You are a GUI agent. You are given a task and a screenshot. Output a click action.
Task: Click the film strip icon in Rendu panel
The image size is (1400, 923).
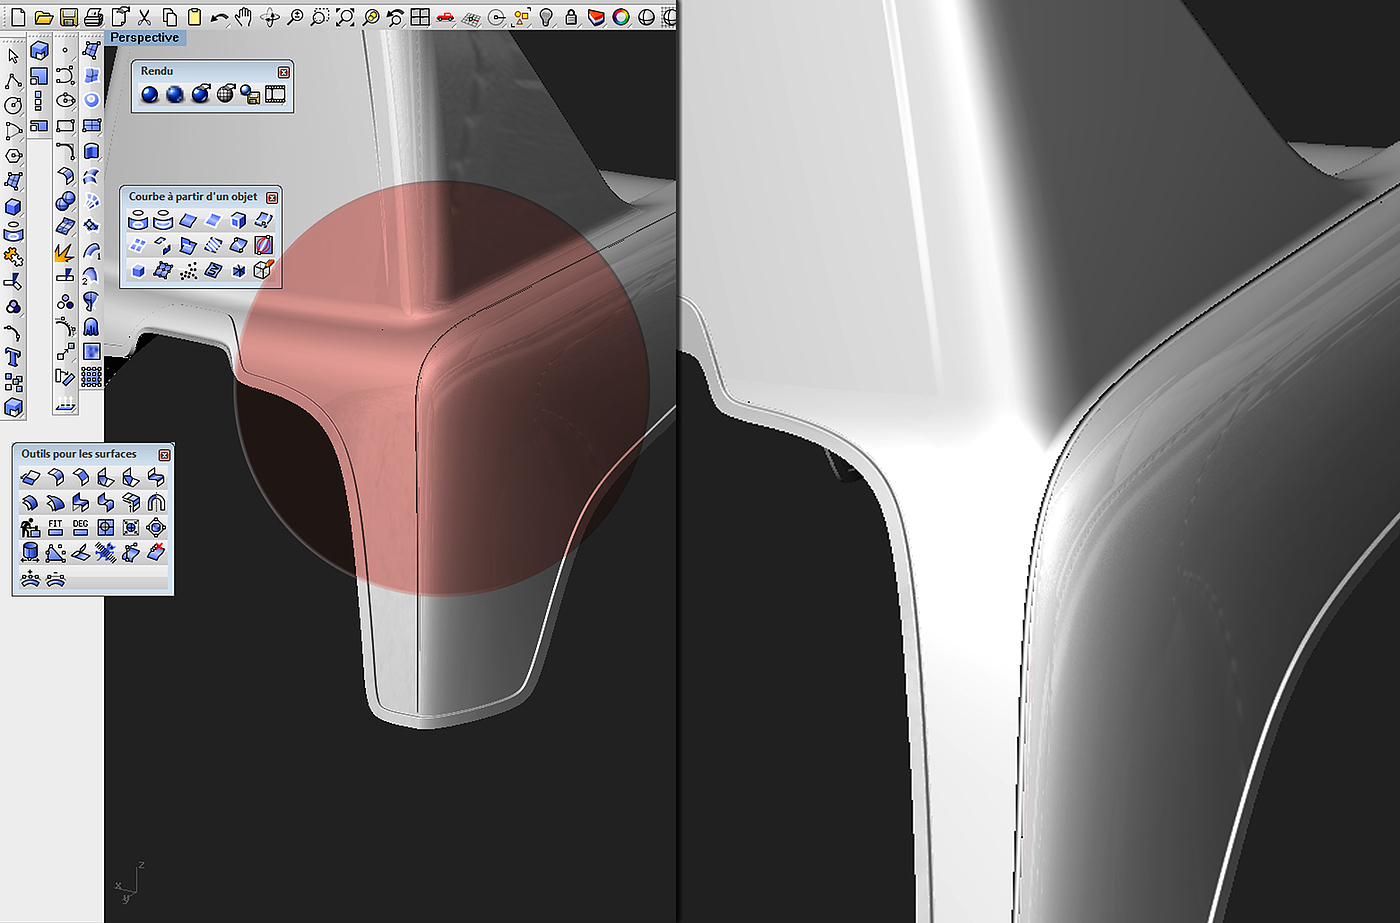pos(275,94)
